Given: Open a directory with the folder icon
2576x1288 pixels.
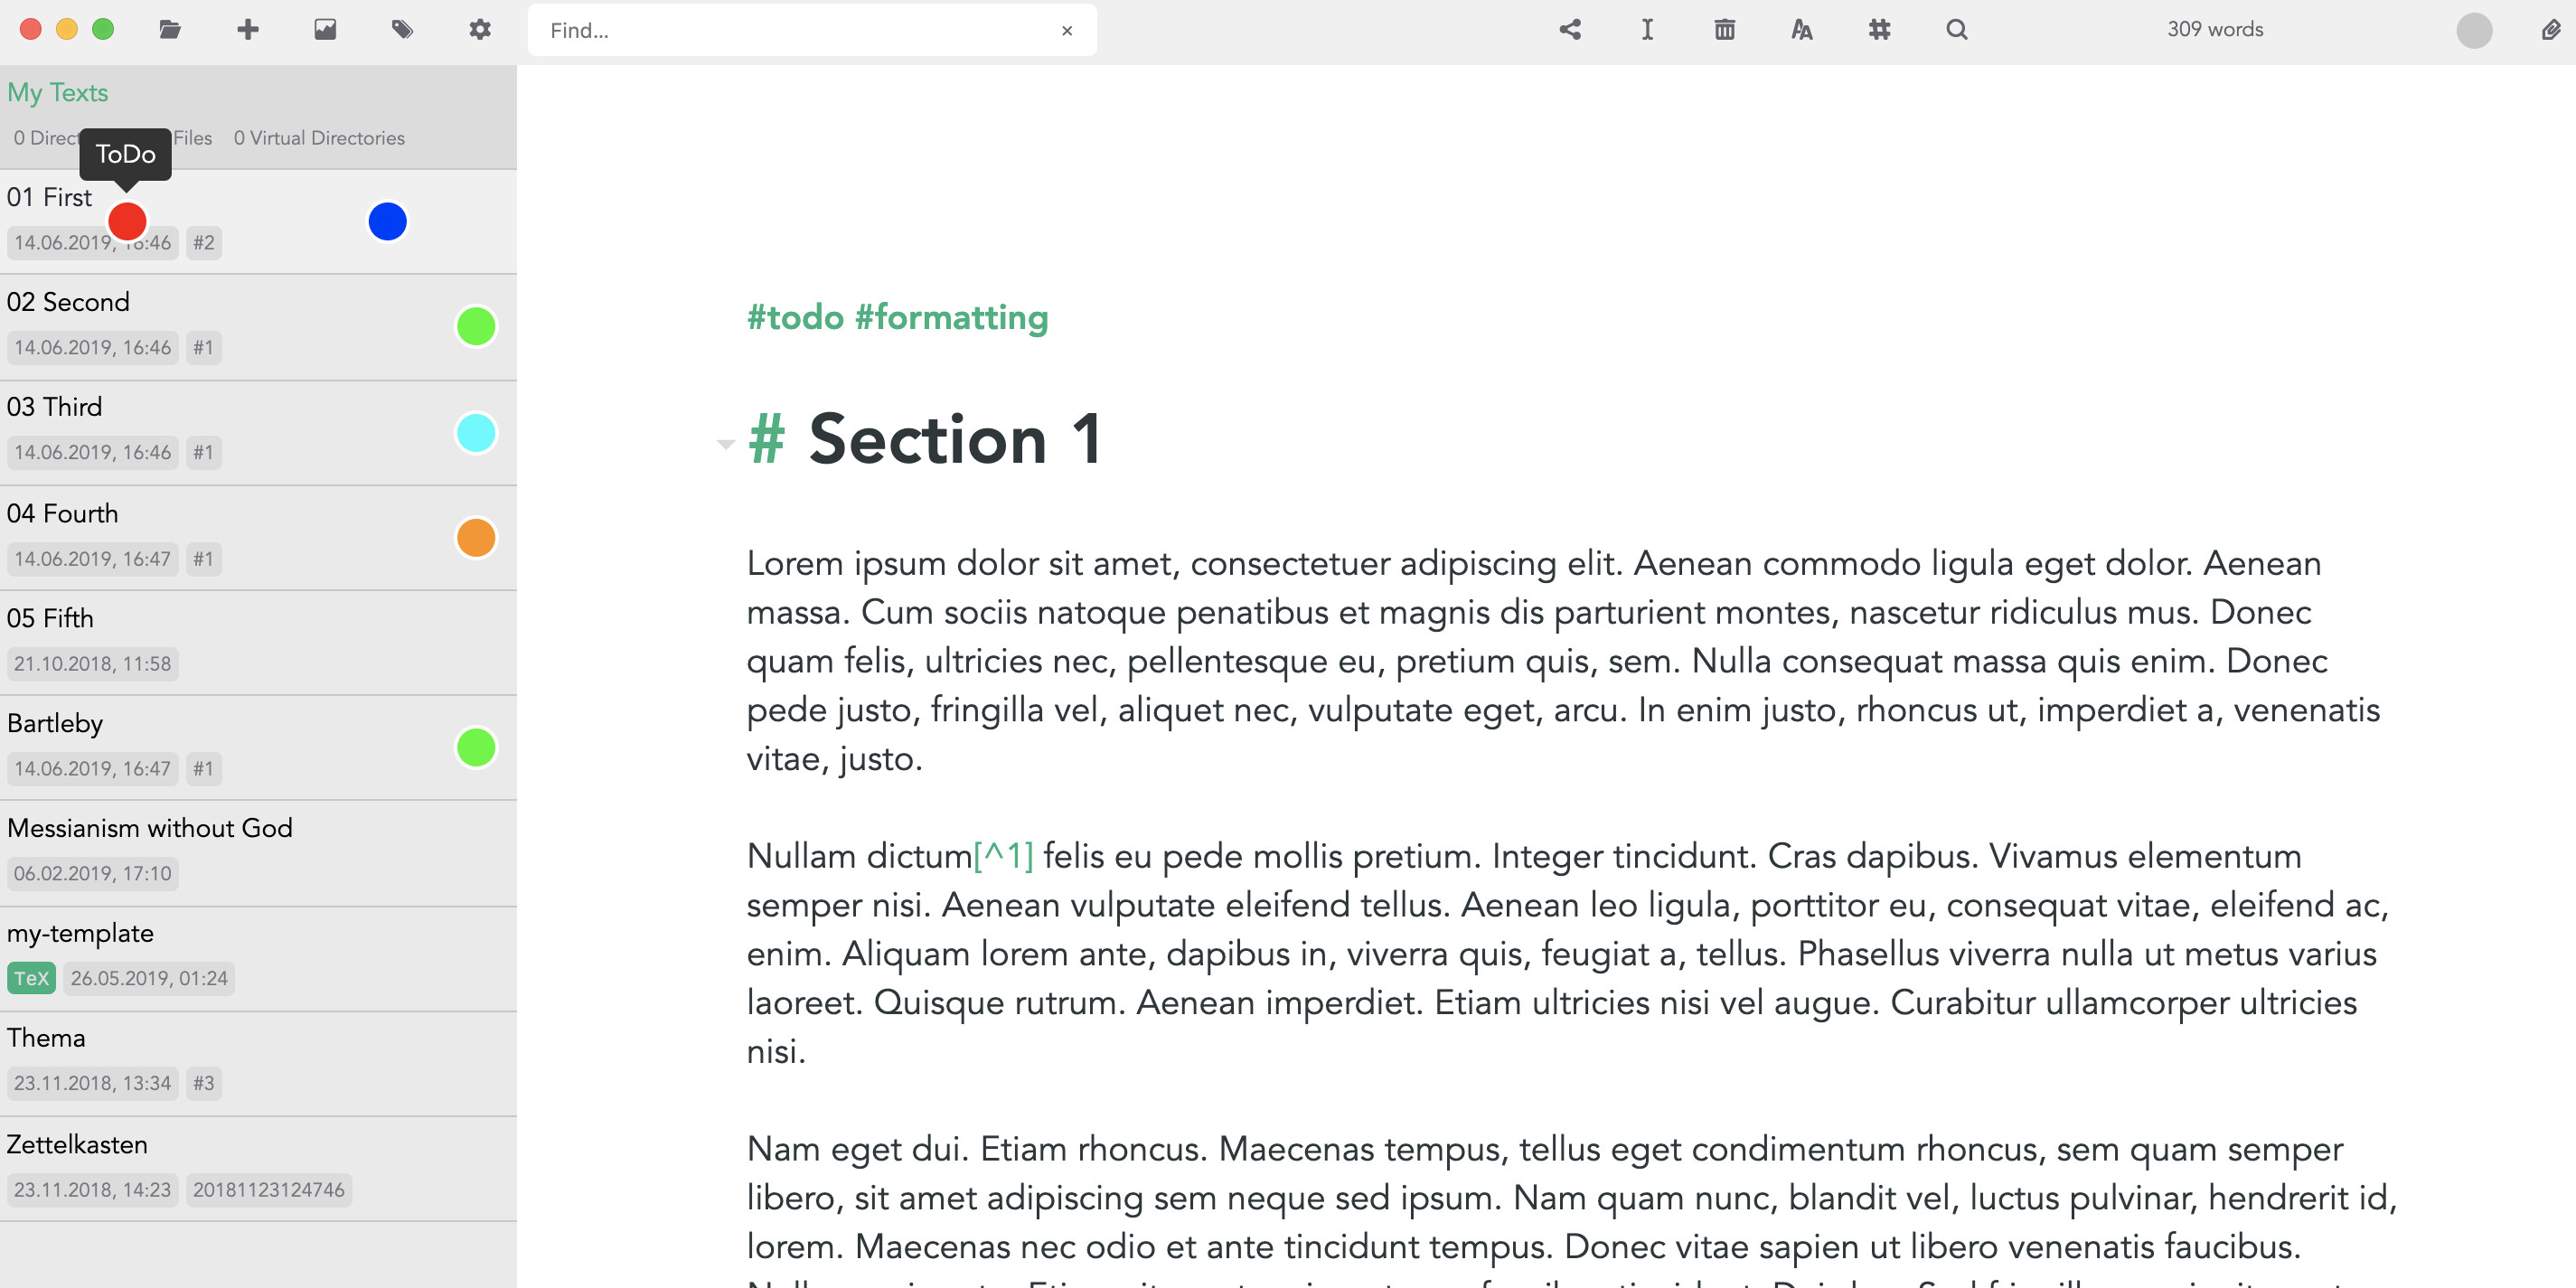Looking at the screenshot, I should [x=170, y=29].
